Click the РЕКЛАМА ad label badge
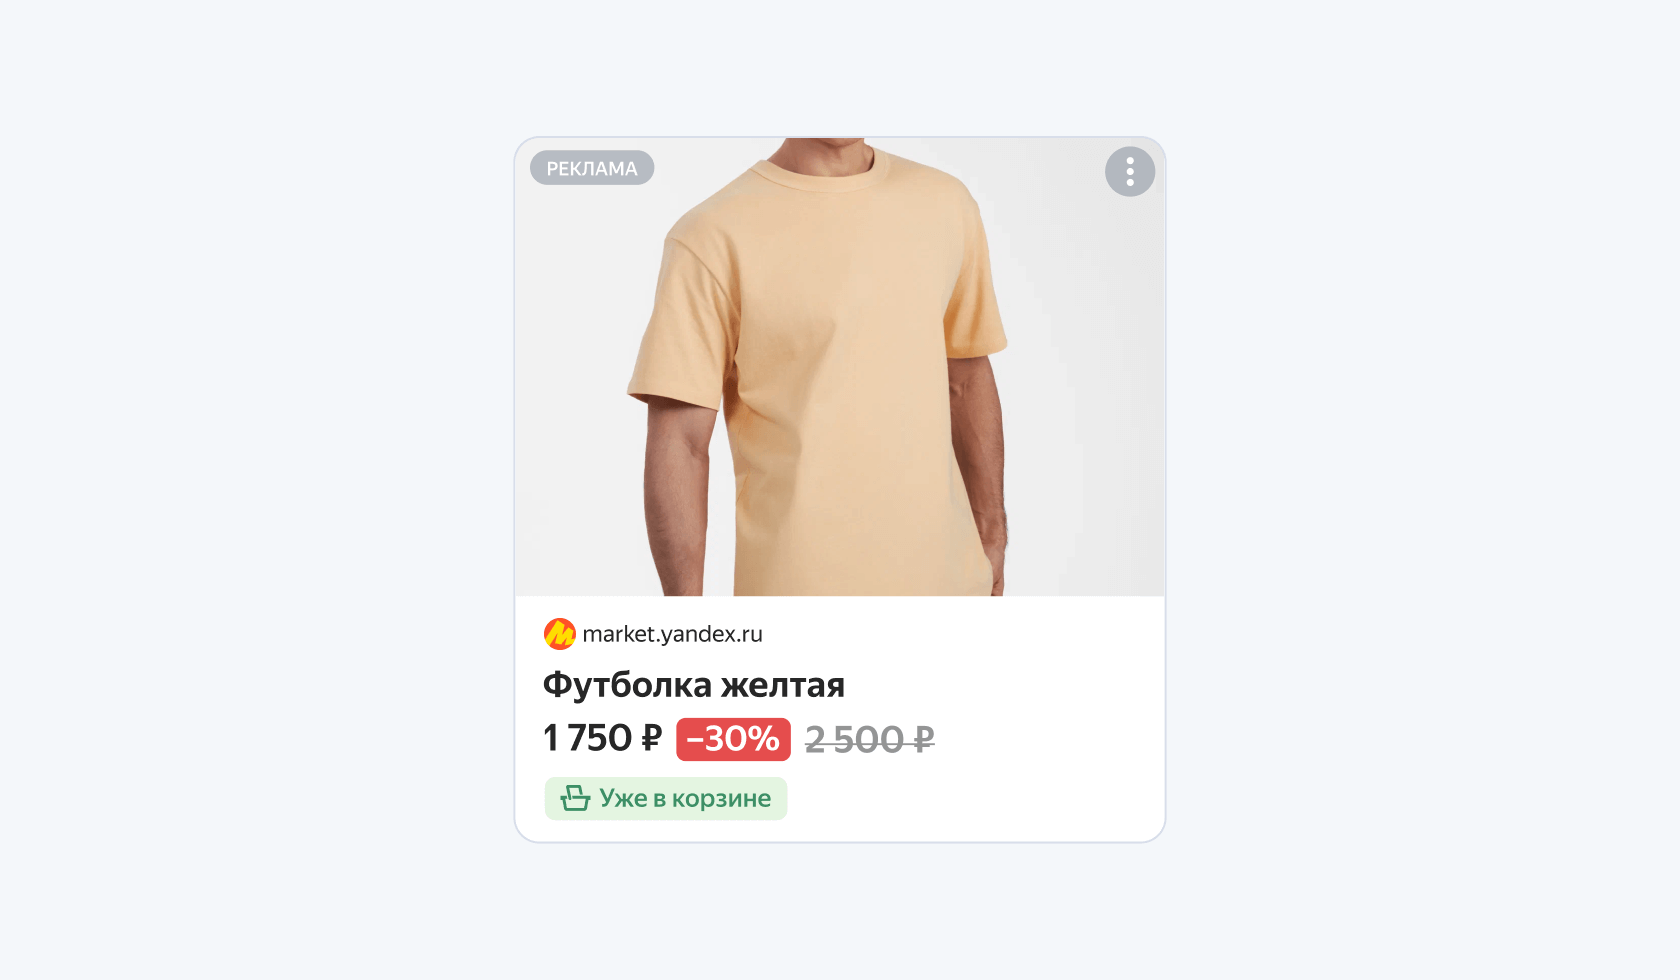The width and height of the screenshot is (1680, 980). point(592,168)
